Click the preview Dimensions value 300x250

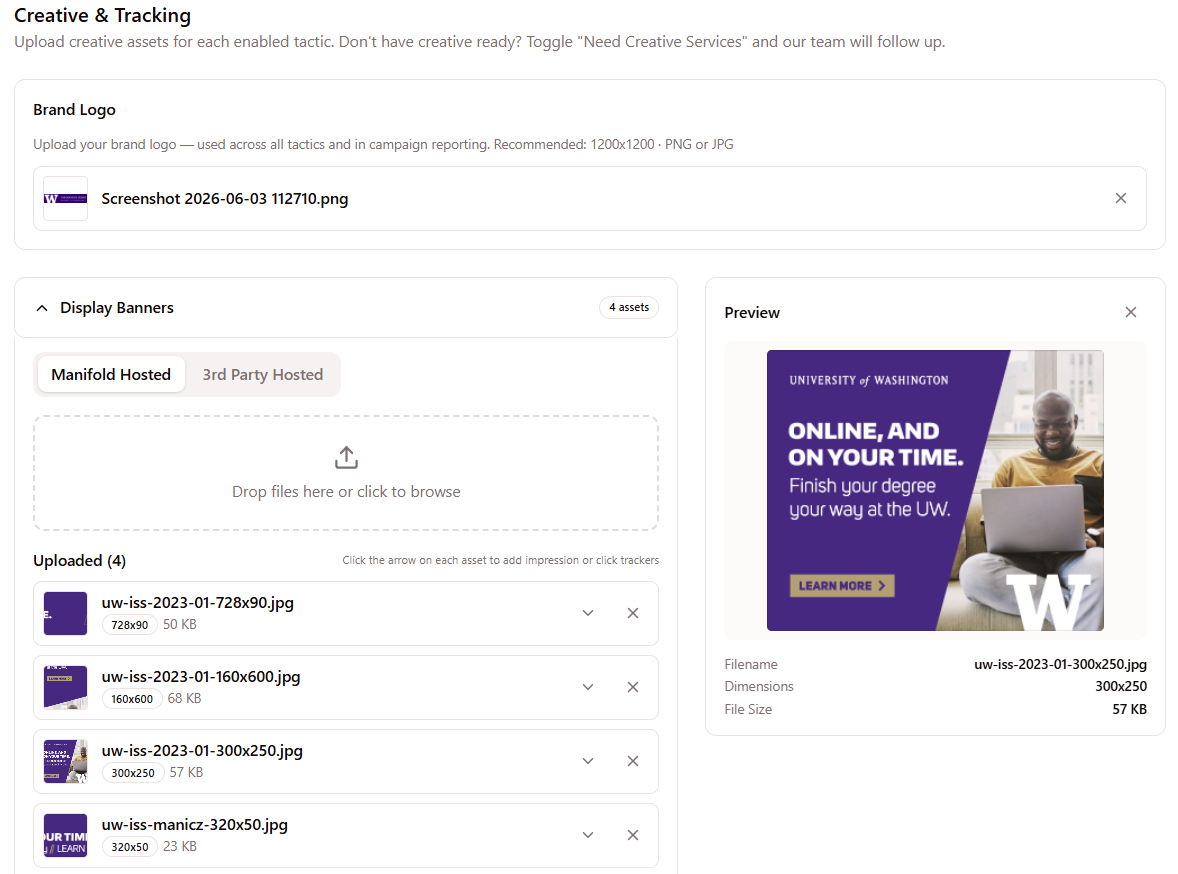1121,686
